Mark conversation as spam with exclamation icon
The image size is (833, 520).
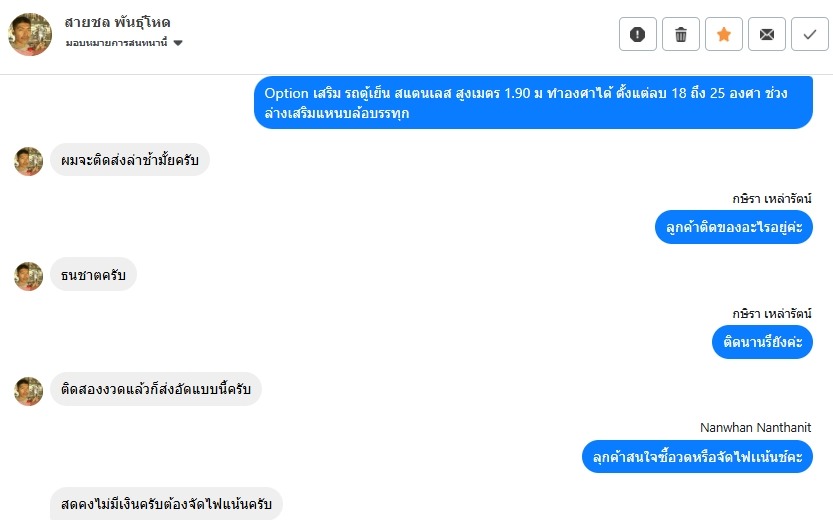click(638, 34)
